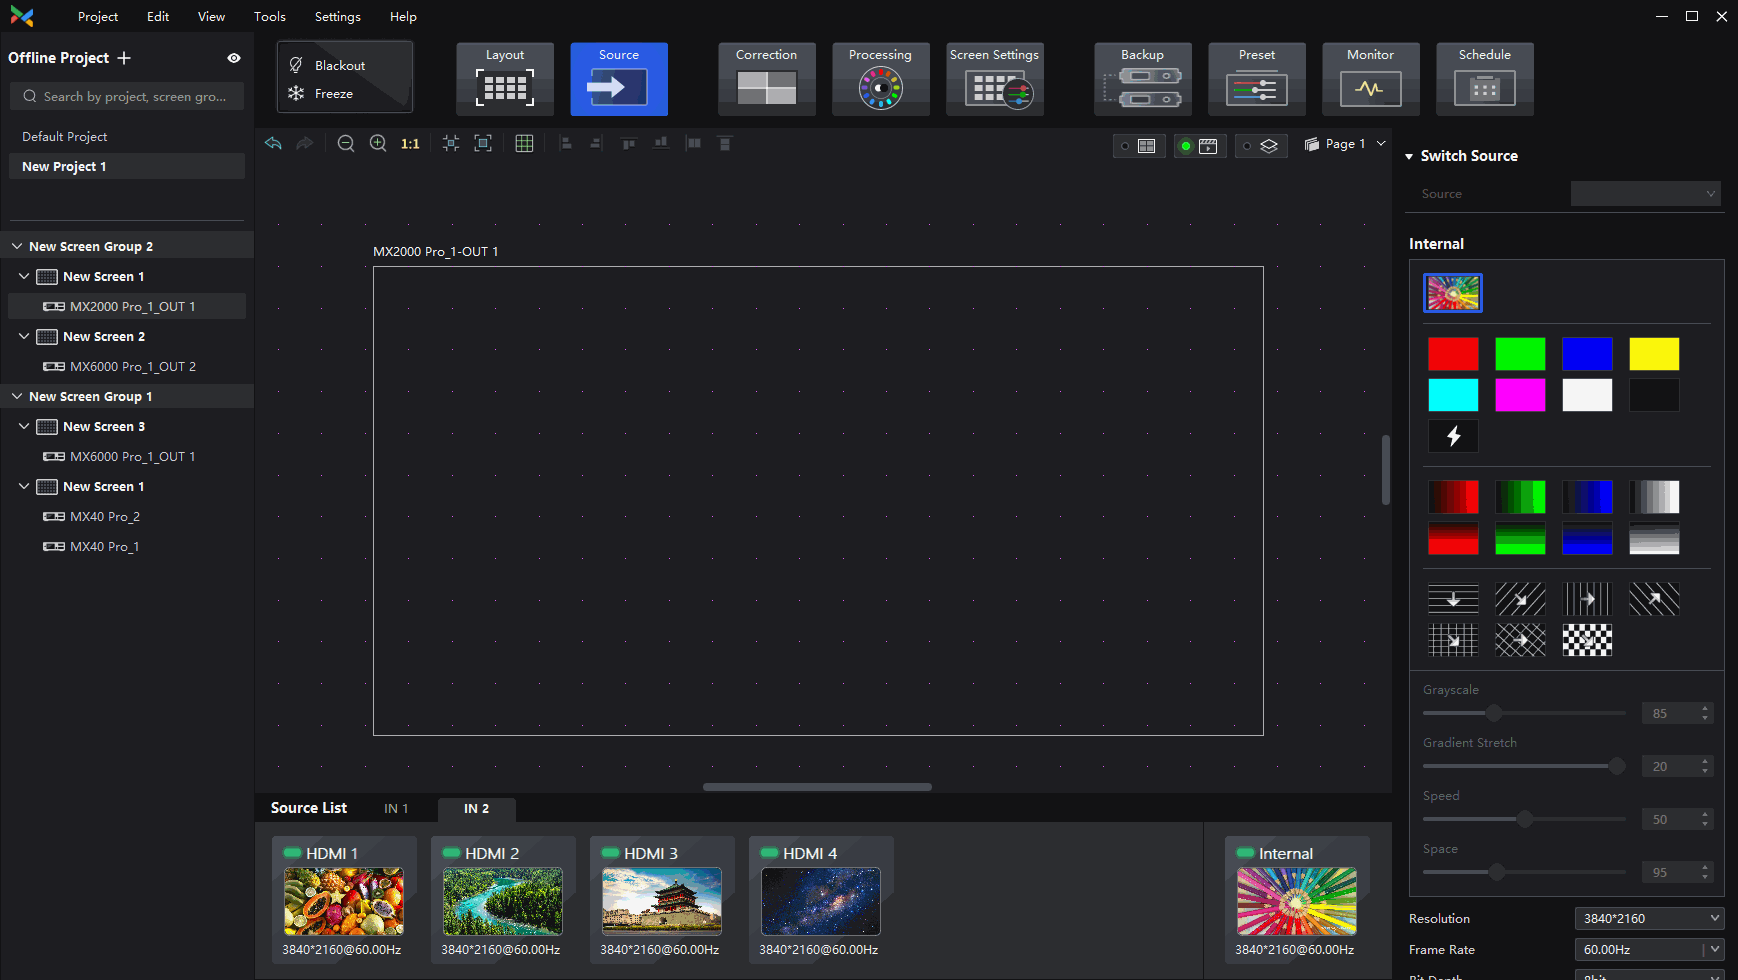
Task: Toggle the canvas grid icon
Action: 524,144
